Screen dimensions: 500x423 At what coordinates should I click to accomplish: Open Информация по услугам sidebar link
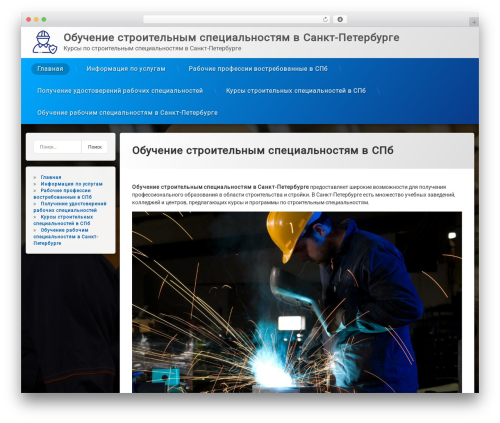click(x=71, y=184)
